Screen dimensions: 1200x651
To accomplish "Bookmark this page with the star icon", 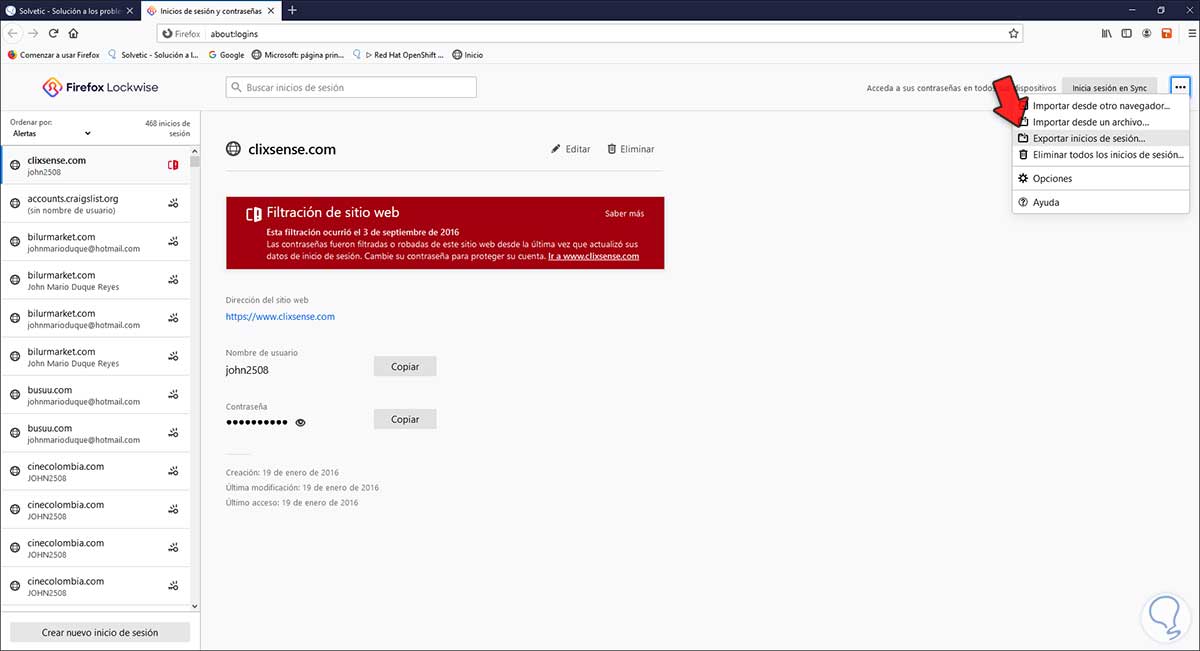I will [1013, 33].
